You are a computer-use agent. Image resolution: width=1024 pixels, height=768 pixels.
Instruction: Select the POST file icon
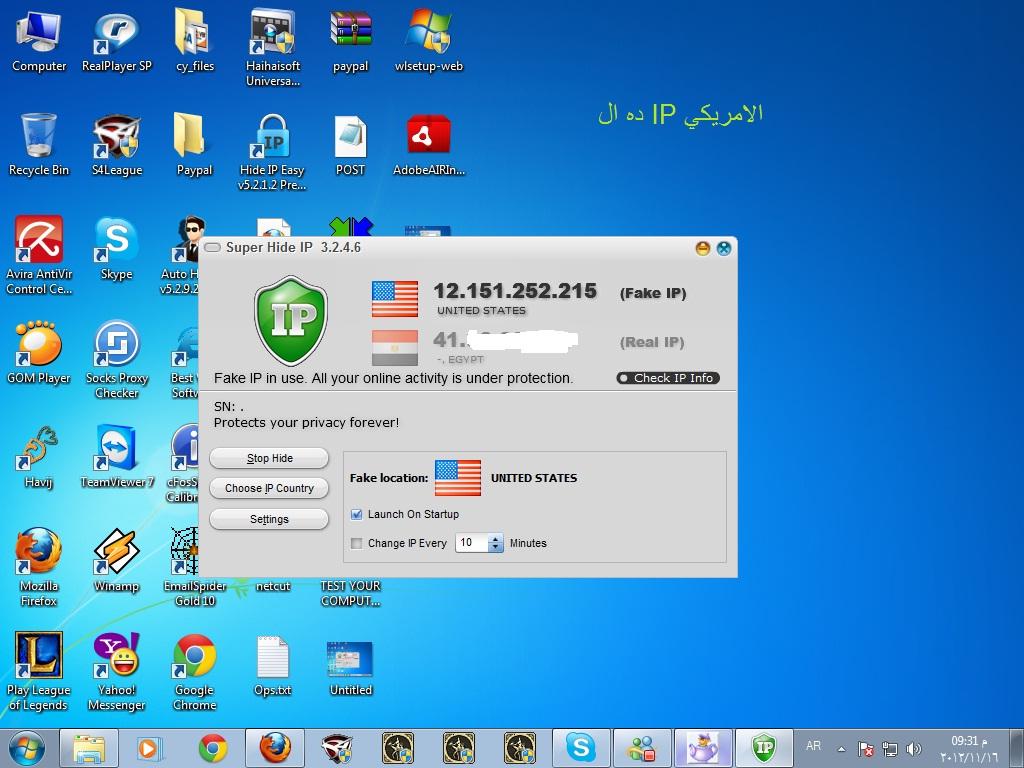pos(350,145)
